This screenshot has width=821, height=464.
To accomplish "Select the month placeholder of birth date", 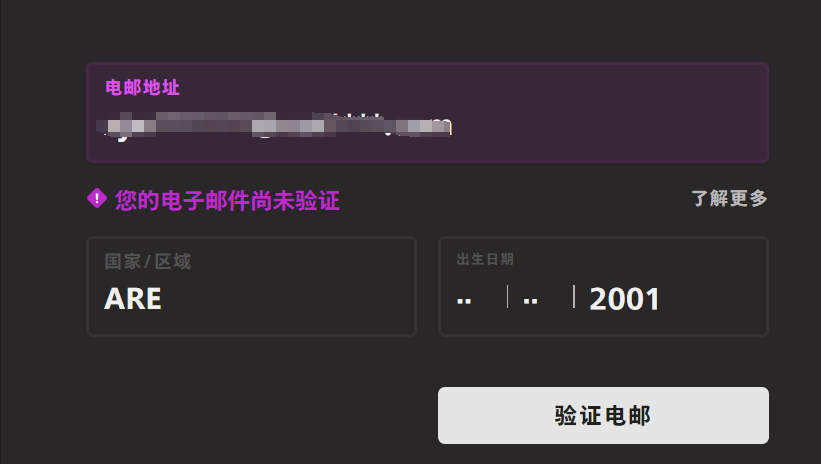I will pos(530,301).
